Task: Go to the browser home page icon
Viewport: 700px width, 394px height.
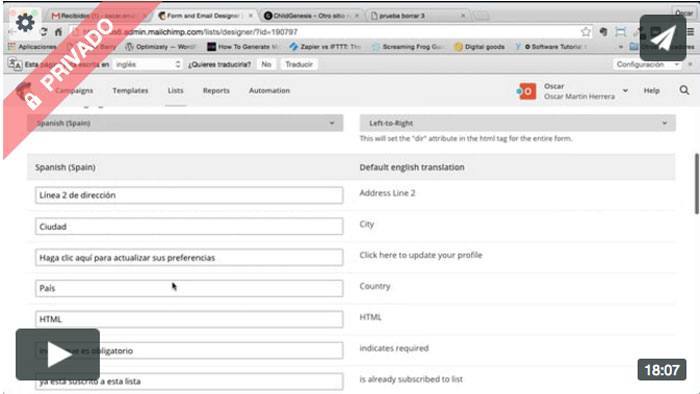Action: [58, 32]
